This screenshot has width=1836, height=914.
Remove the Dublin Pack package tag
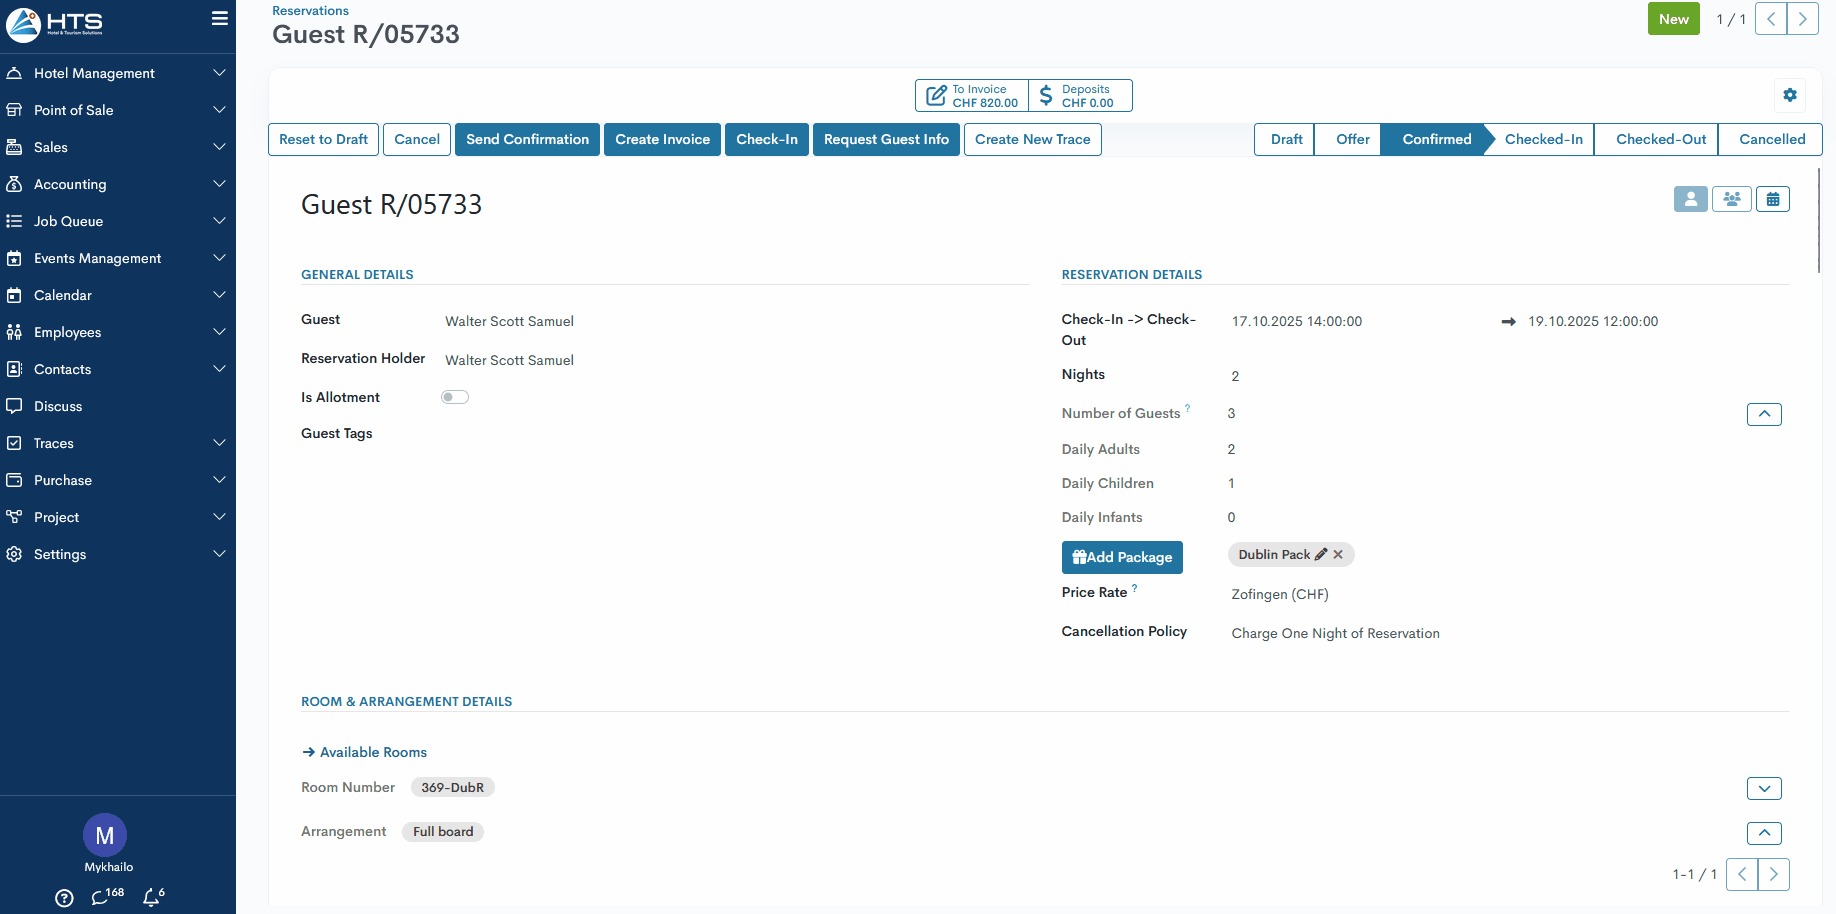pyautogui.click(x=1338, y=554)
